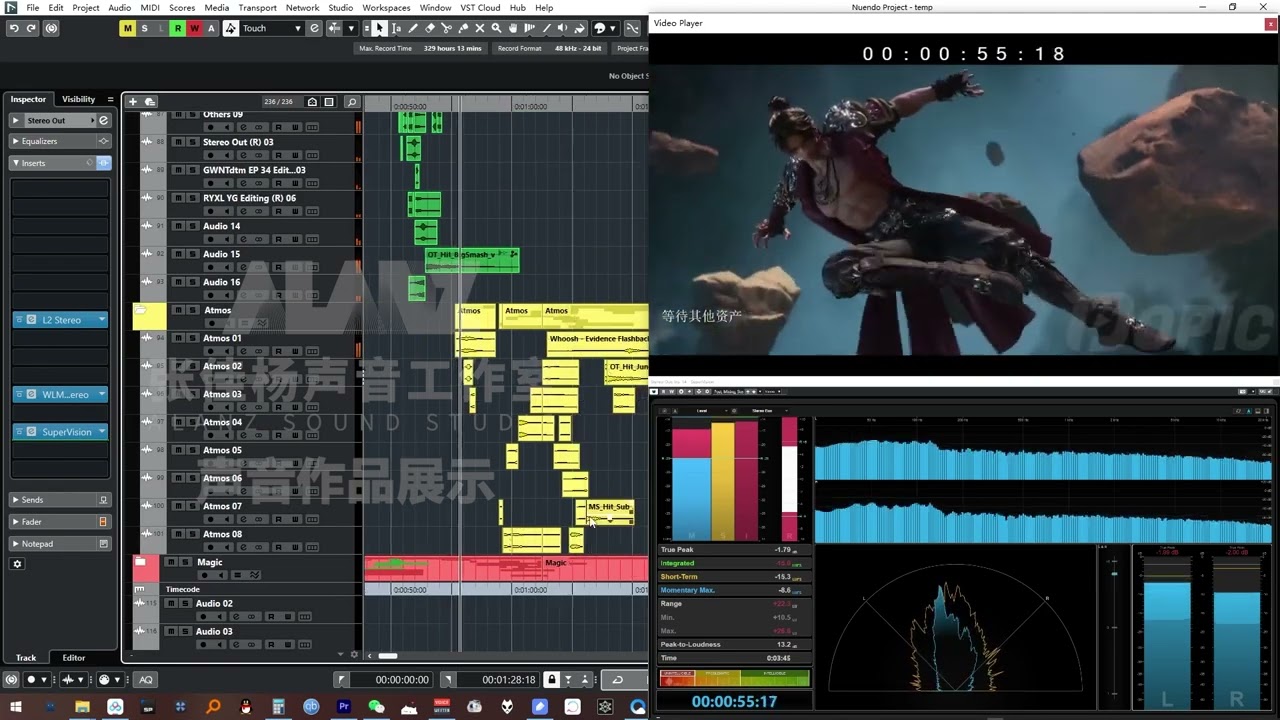Screen dimensions: 1280x720
Task: Select the Glue tool
Action: tap(463, 28)
